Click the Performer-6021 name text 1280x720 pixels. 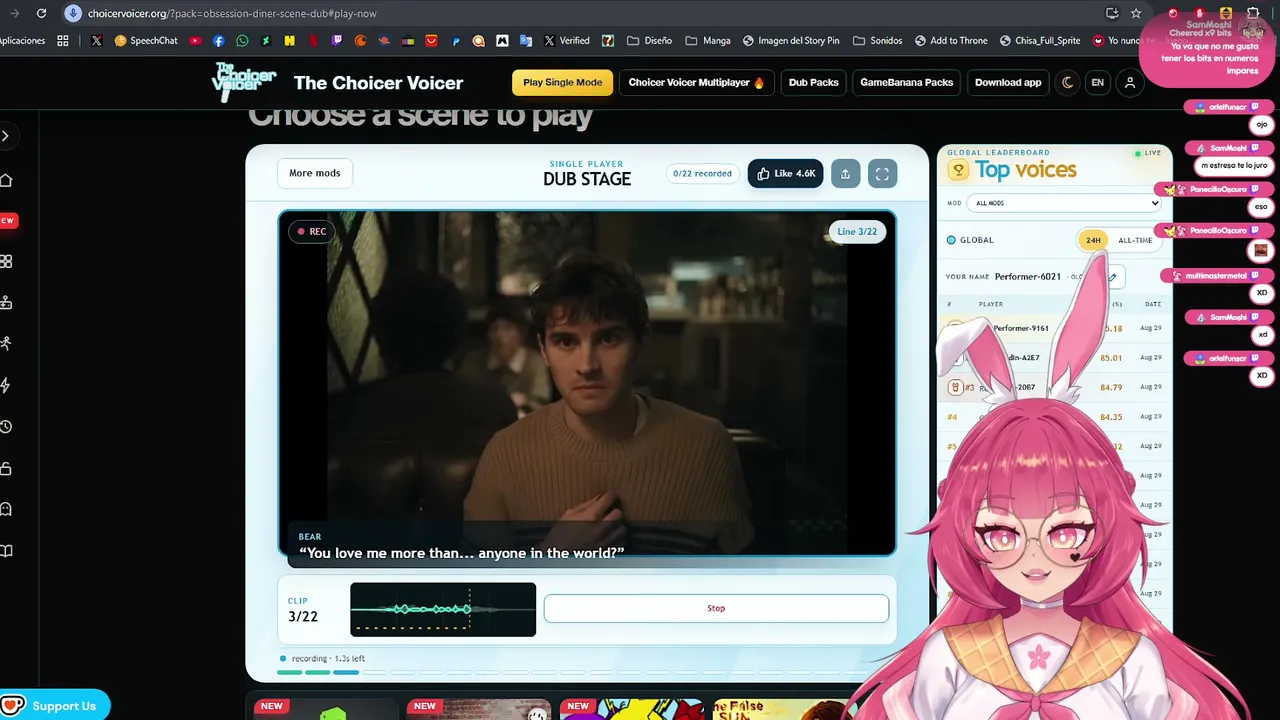[x=1027, y=276]
